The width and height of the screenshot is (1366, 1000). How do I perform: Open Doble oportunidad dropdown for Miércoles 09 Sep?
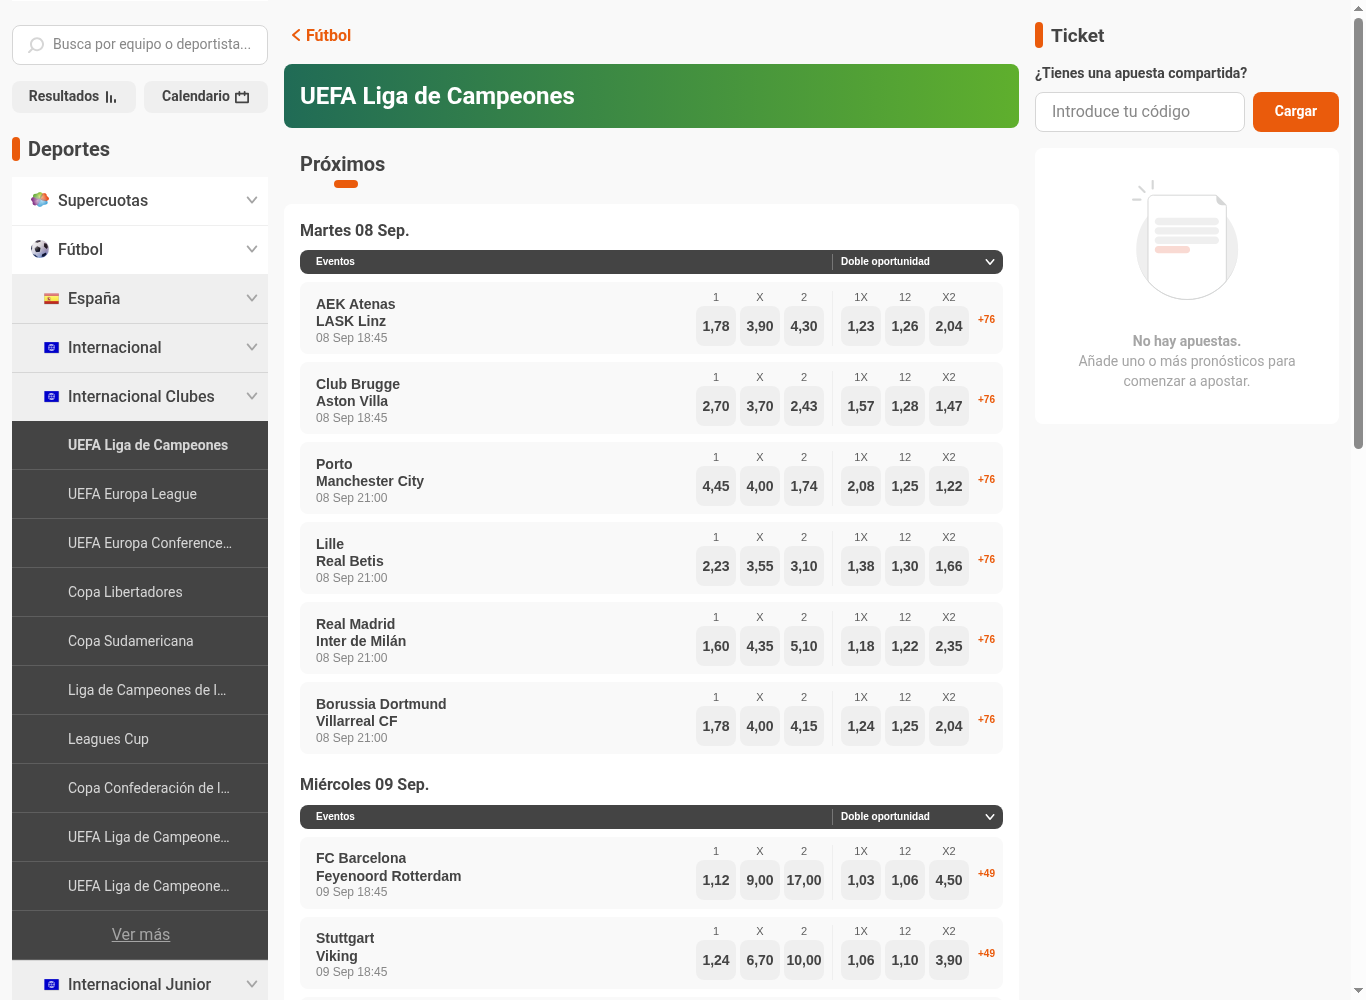(x=917, y=817)
